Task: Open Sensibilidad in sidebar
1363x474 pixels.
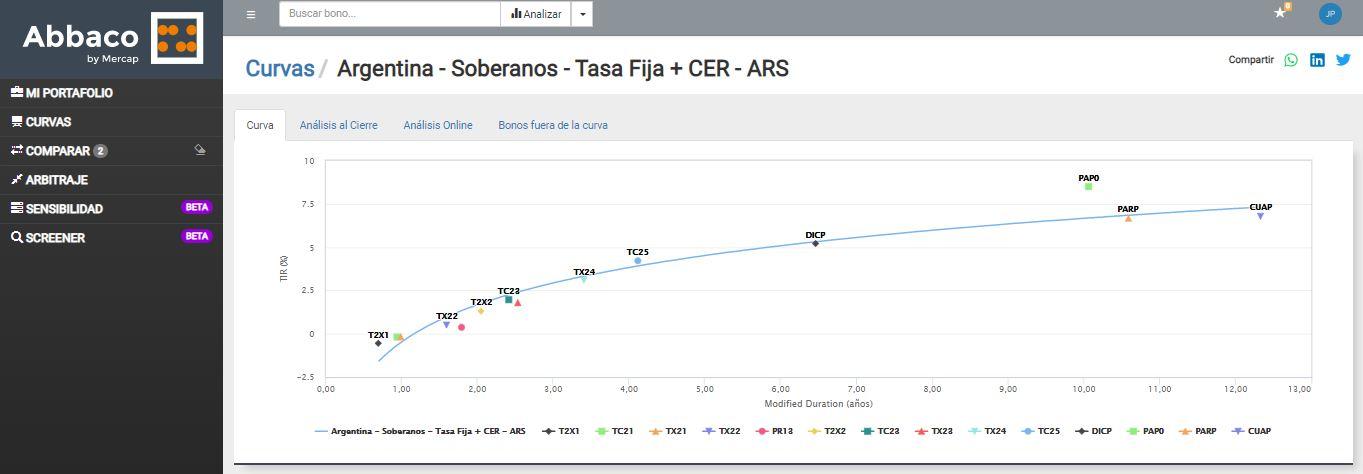Action: (x=111, y=209)
